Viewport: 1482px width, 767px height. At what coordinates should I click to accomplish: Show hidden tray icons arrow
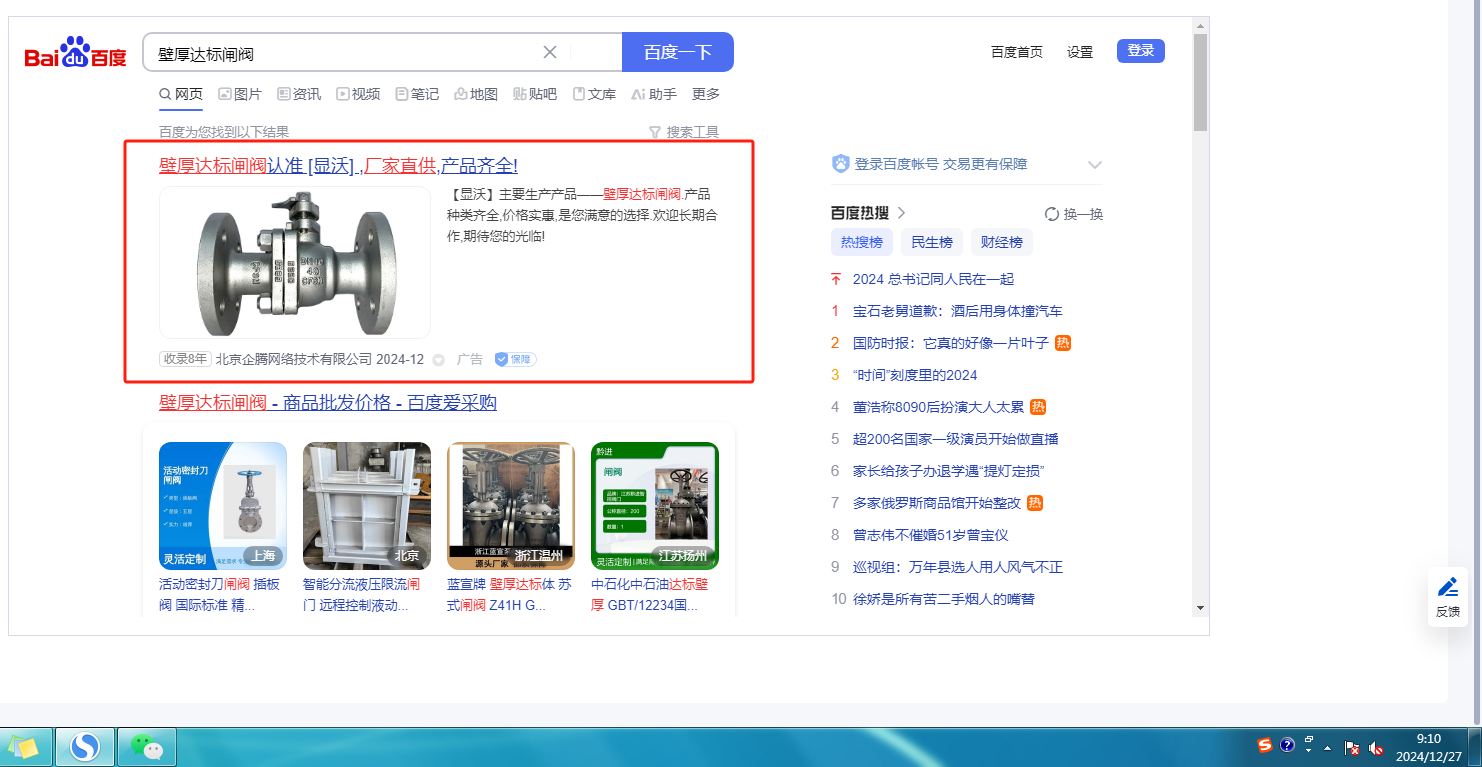(x=1328, y=747)
